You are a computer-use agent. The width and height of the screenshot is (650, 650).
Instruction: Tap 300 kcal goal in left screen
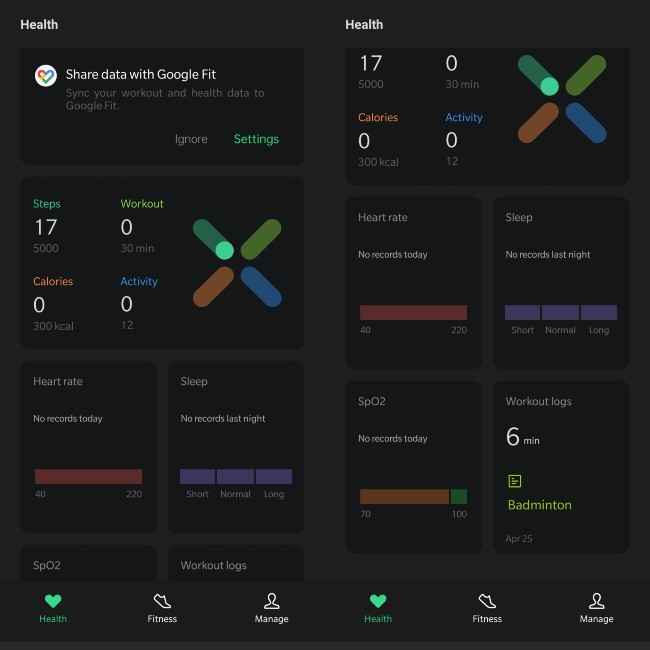click(53, 326)
